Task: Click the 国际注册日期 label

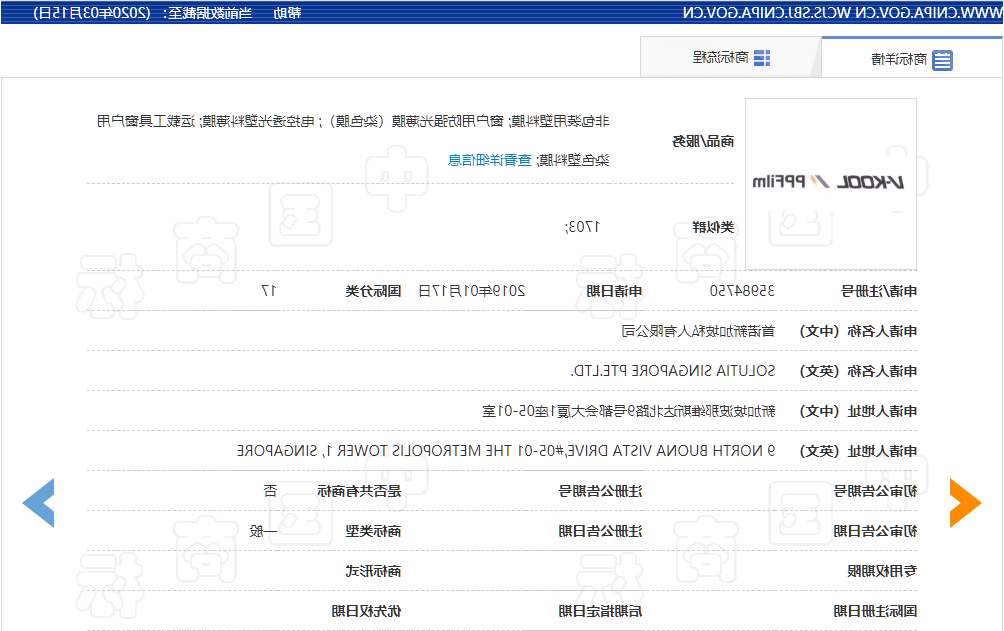Action: 875,611
